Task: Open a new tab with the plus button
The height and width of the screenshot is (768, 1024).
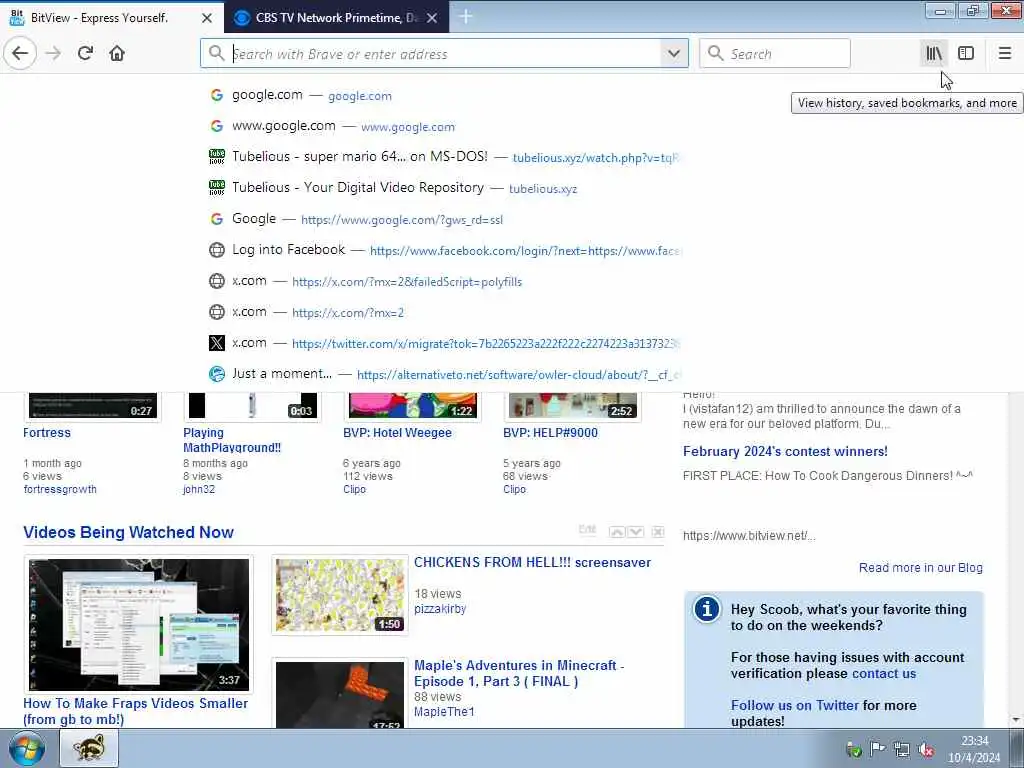Action: (x=466, y=16)
